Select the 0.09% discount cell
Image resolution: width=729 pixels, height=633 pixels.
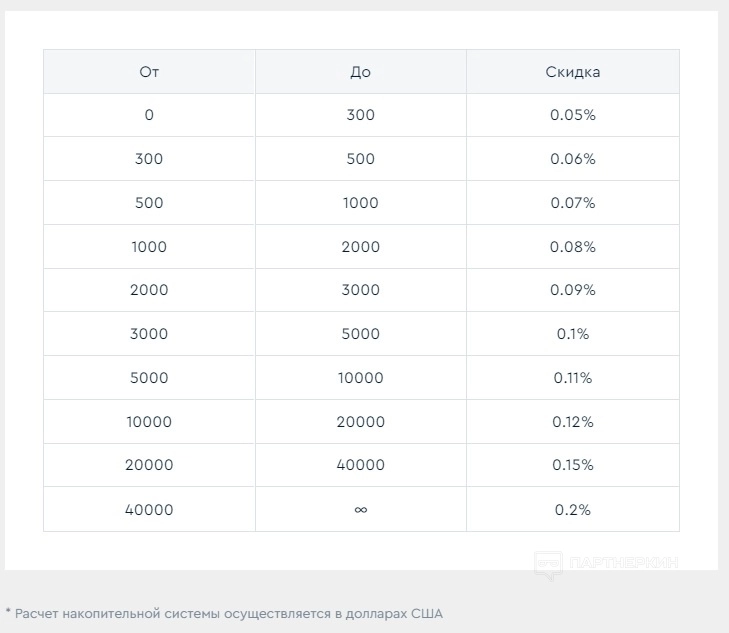pyautogui.click(x=573, y=290)
